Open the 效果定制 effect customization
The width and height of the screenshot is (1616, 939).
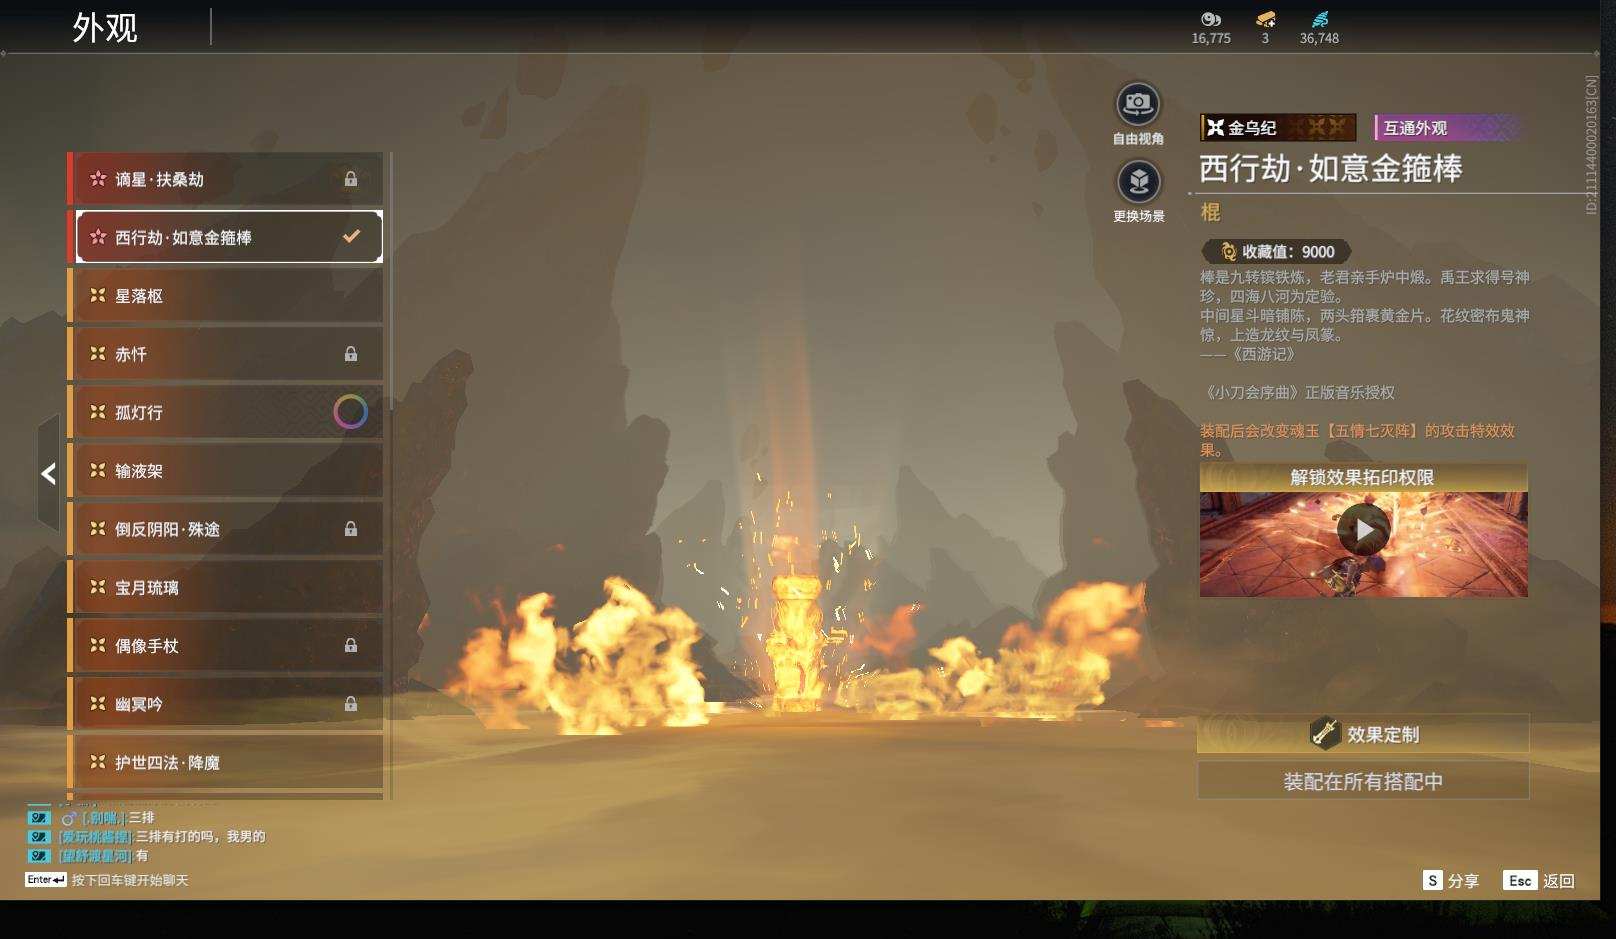pyautogui.click(x=1363, y=734)
